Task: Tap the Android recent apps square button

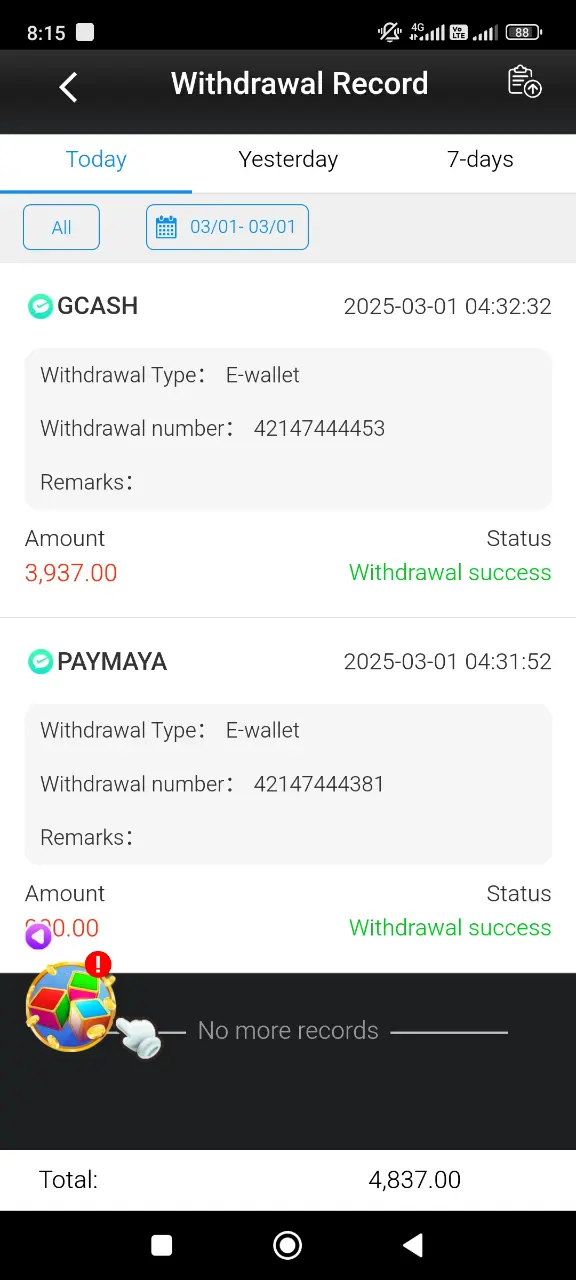Action: pyautogui.click(x=162, y=1245)
